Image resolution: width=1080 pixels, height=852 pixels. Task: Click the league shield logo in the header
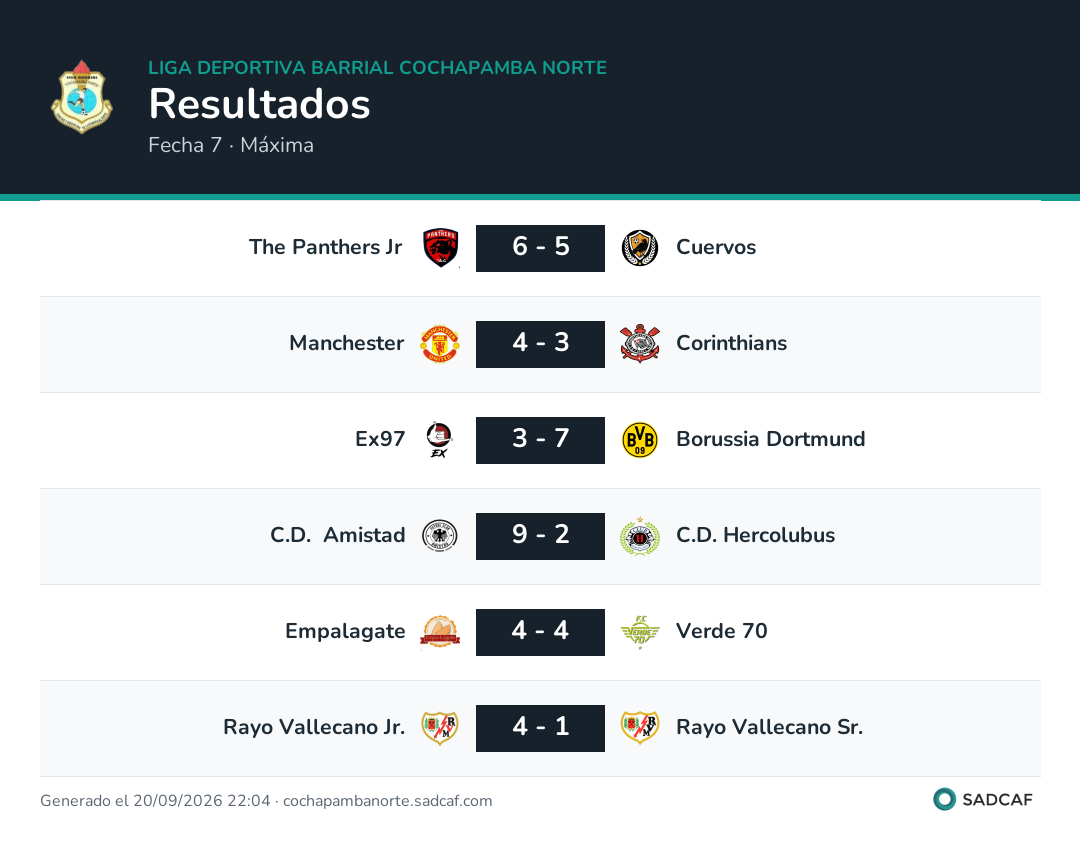tap(82, 97)
